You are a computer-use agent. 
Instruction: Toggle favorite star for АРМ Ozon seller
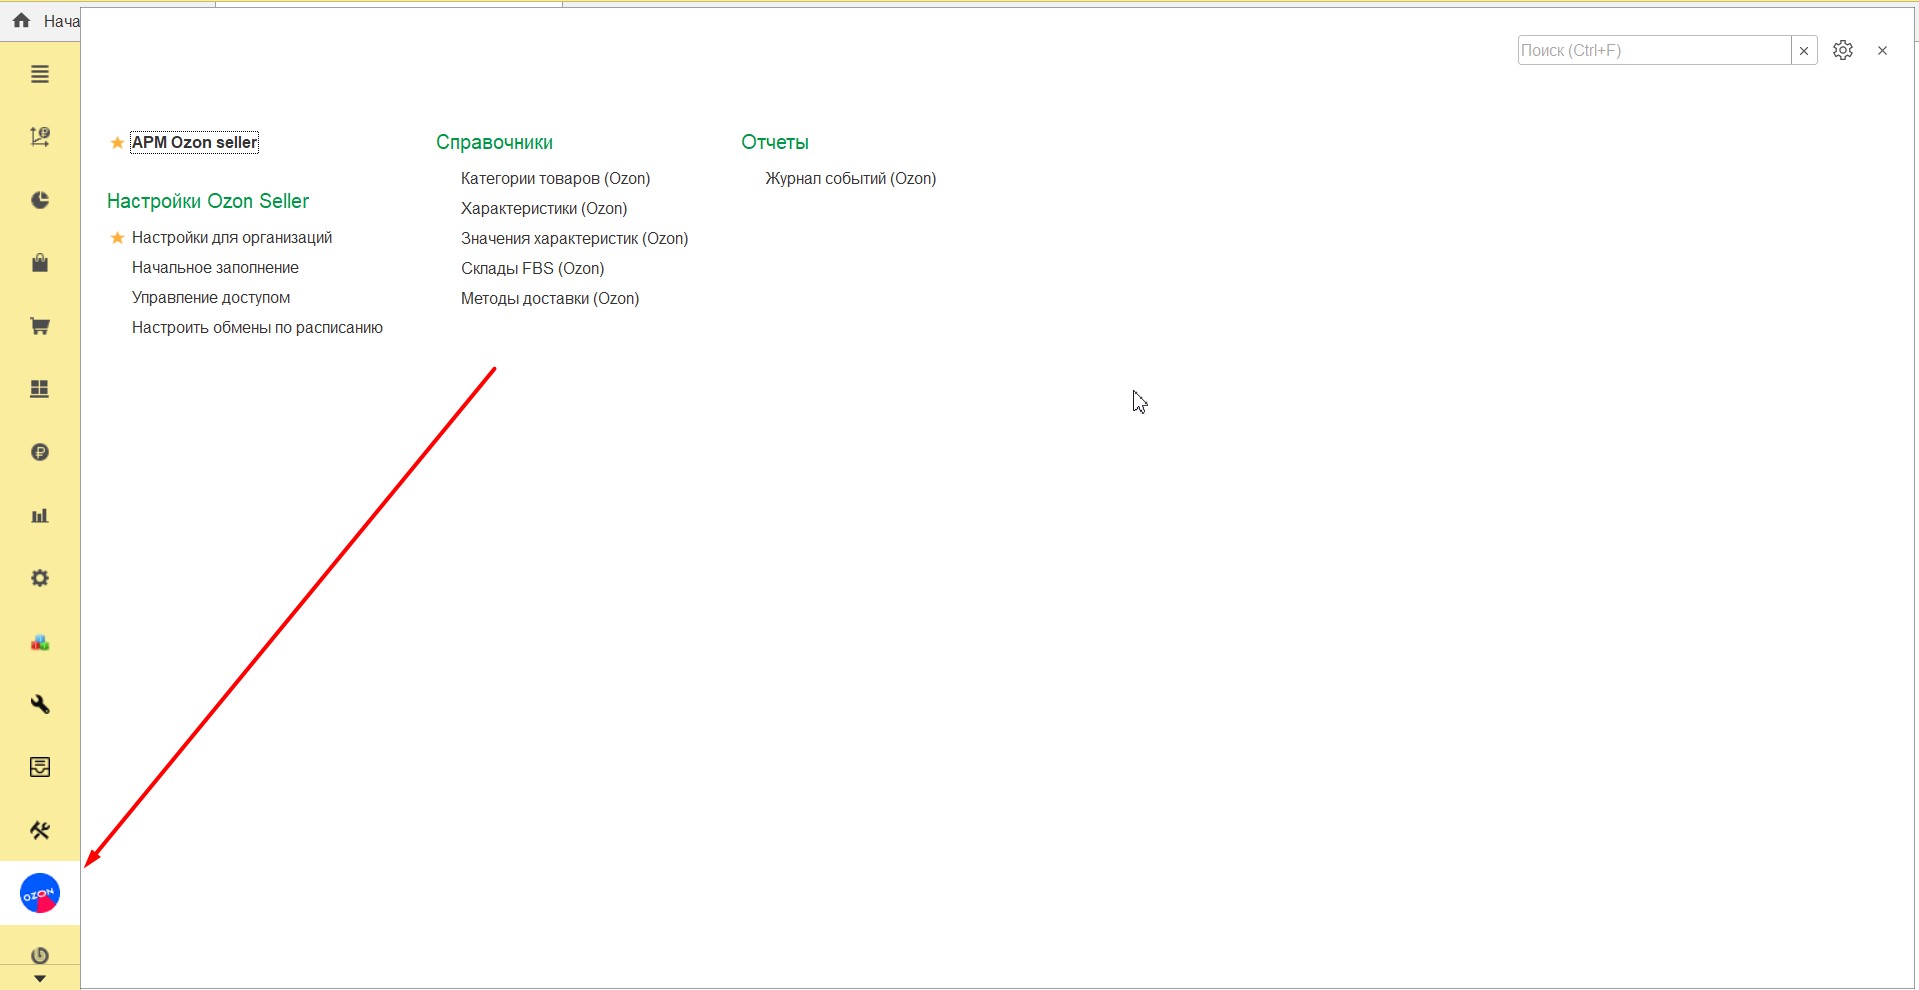pos(117,143)
